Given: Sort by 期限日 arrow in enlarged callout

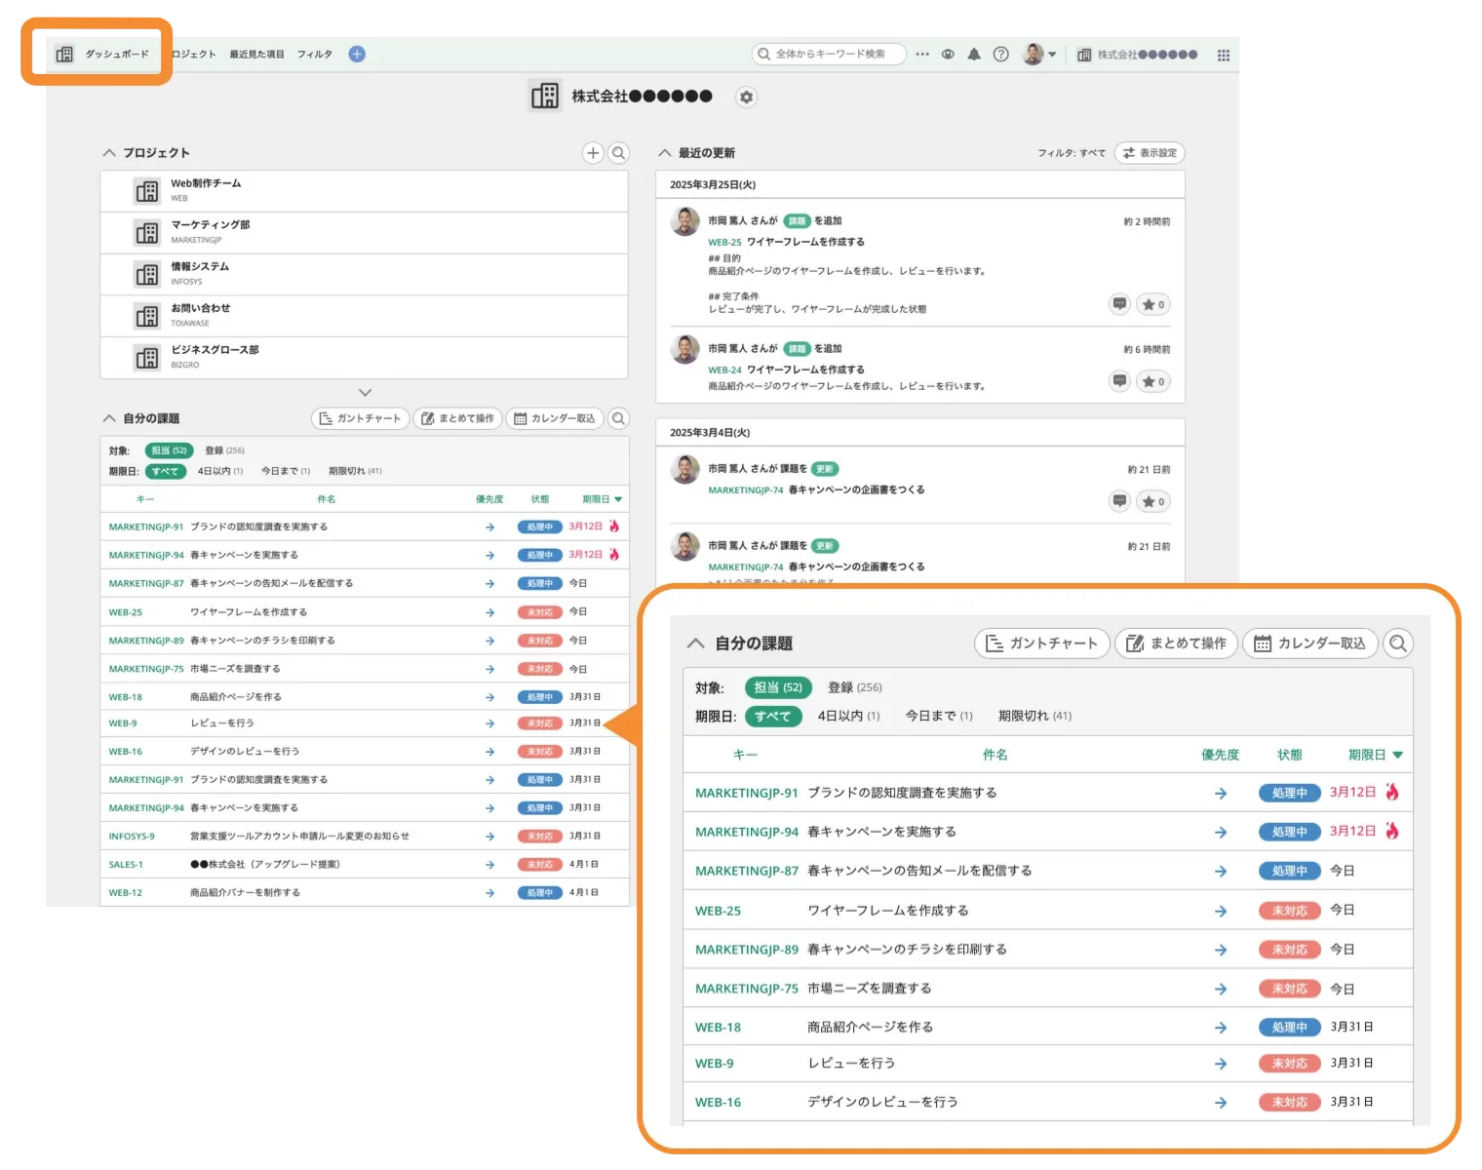Looking at the screenshot, I should 1398,755.
